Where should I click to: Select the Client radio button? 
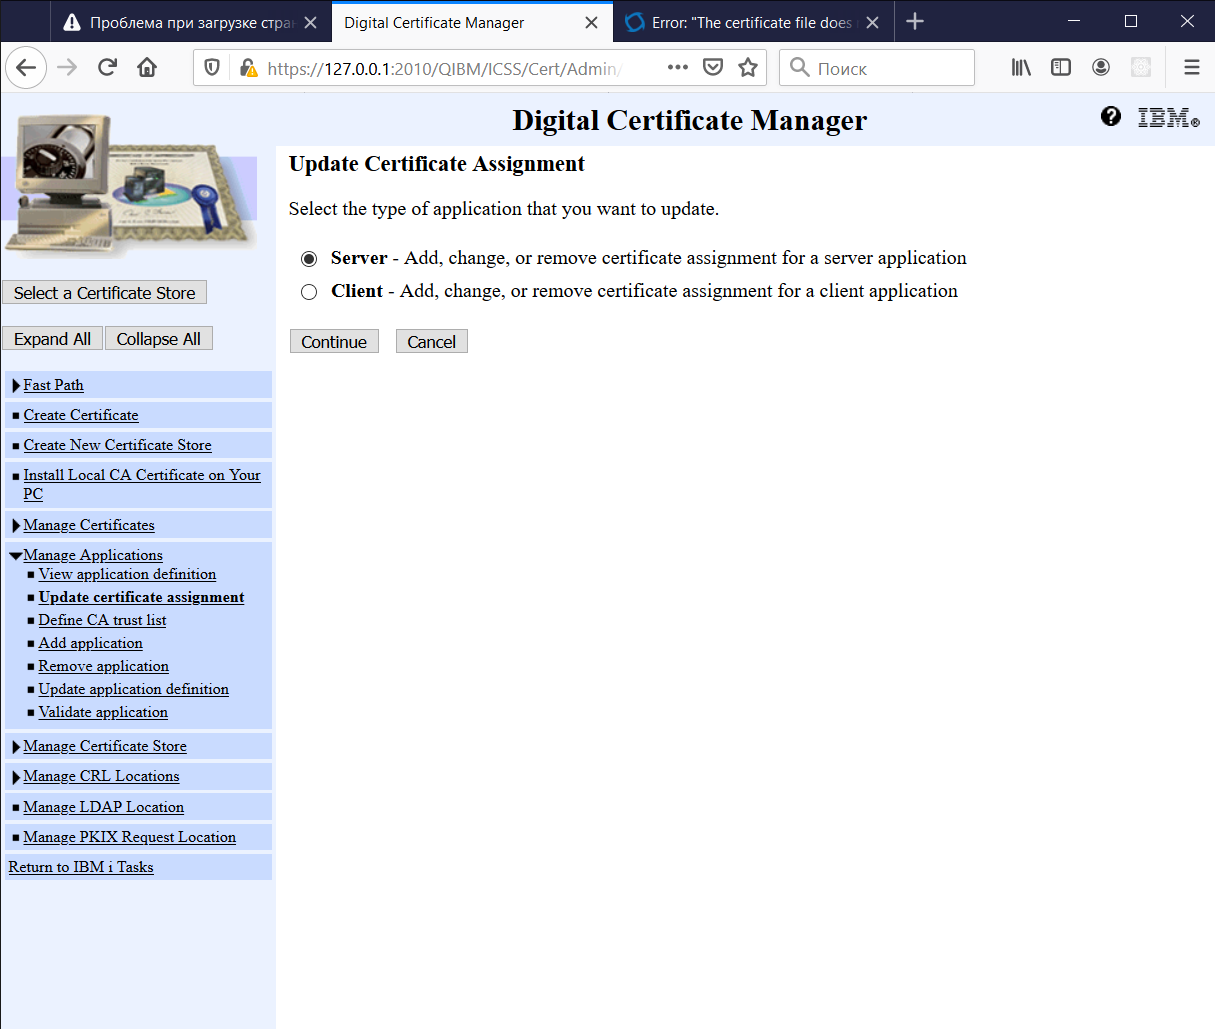[309, 292]
